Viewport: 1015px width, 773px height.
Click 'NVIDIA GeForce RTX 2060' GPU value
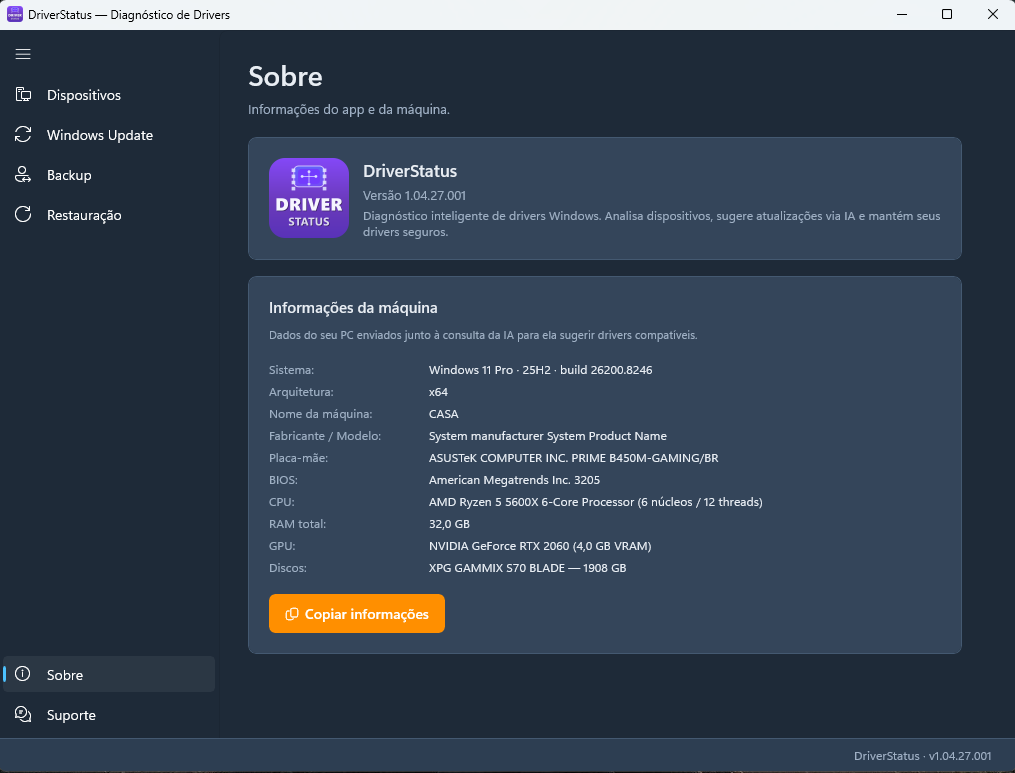click(540, 546)
